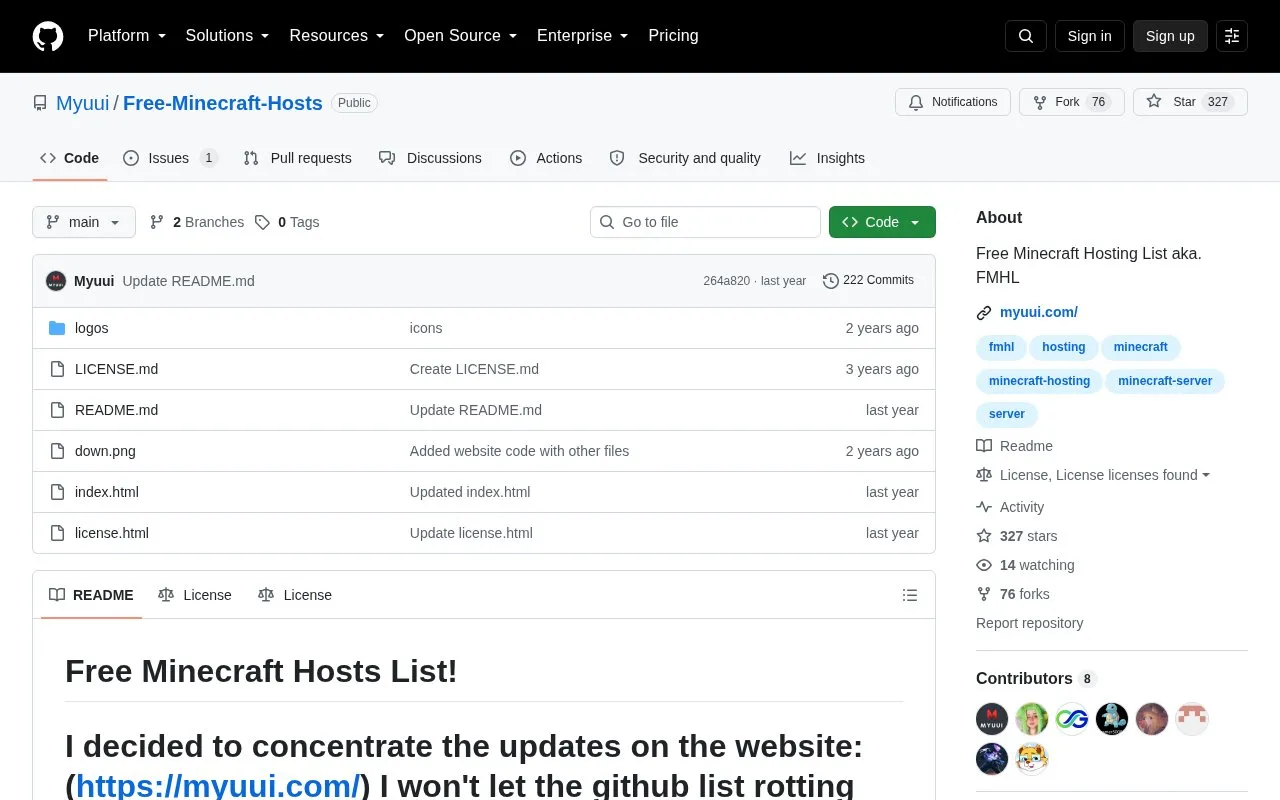Image resolution: width=1280 pixels, height=800 pixels.
Task: Open the green Code dropdown button
Action: (x=882, y=222)
